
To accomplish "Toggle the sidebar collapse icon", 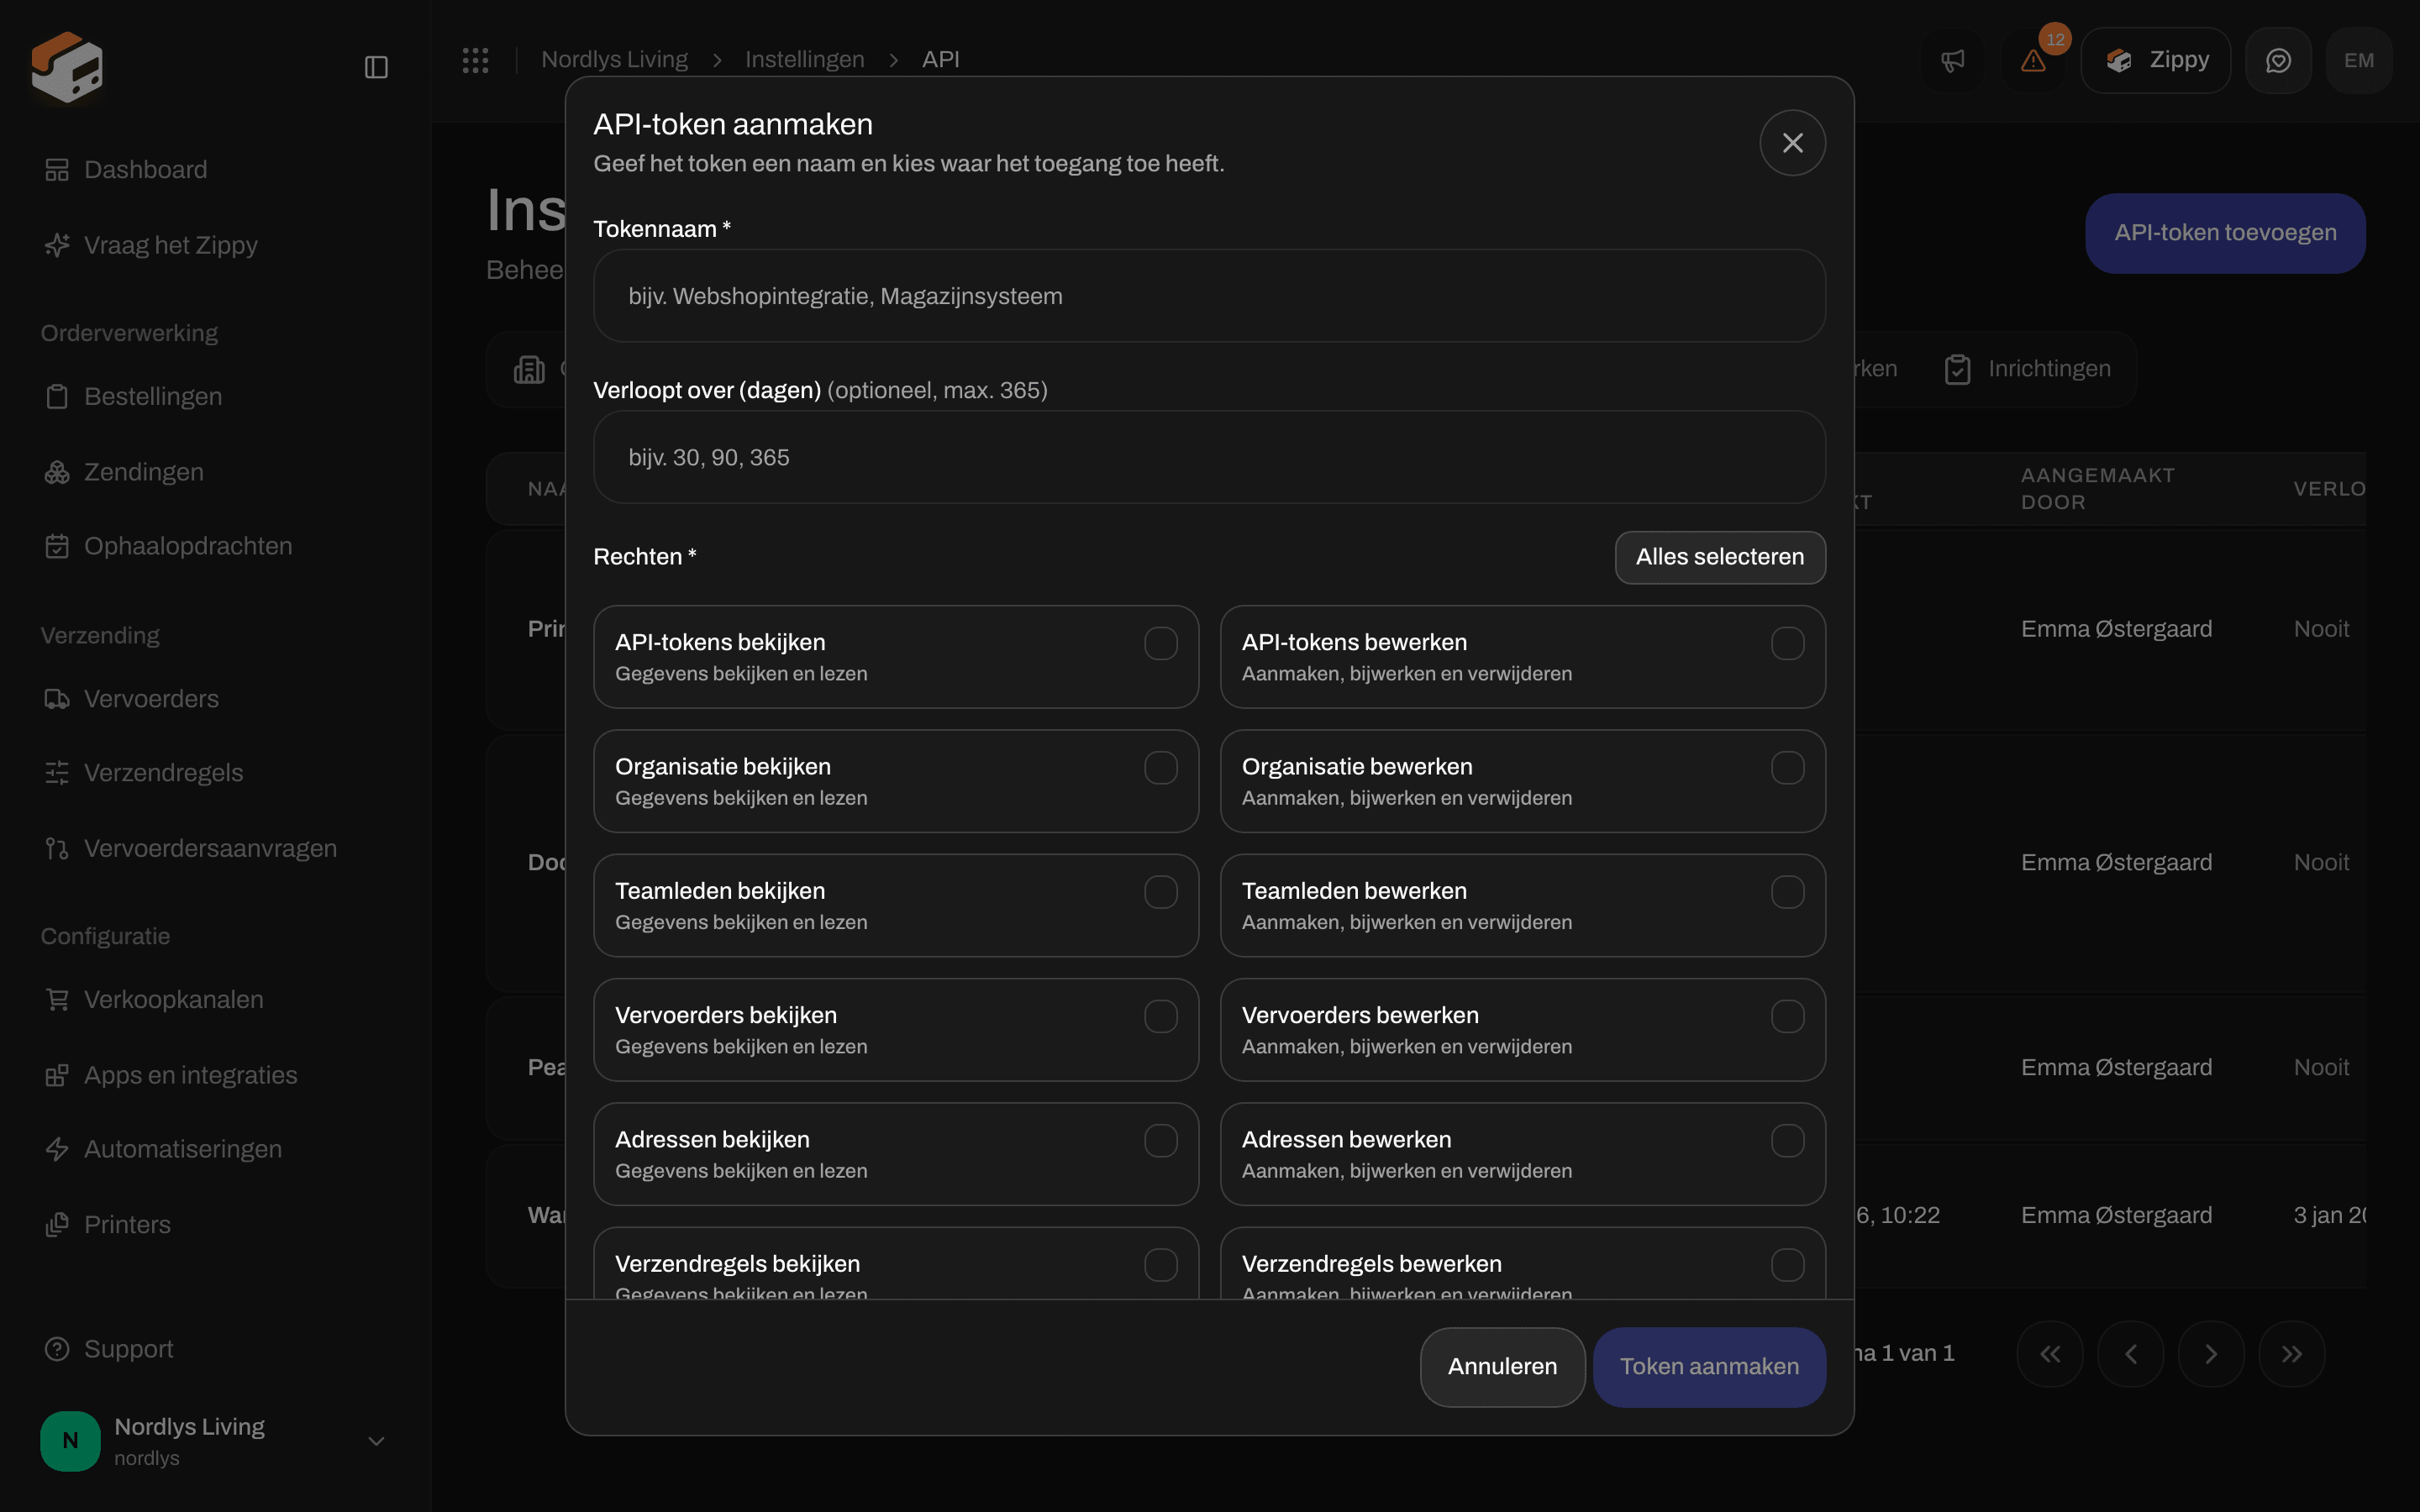I will [x=376, y=67].
